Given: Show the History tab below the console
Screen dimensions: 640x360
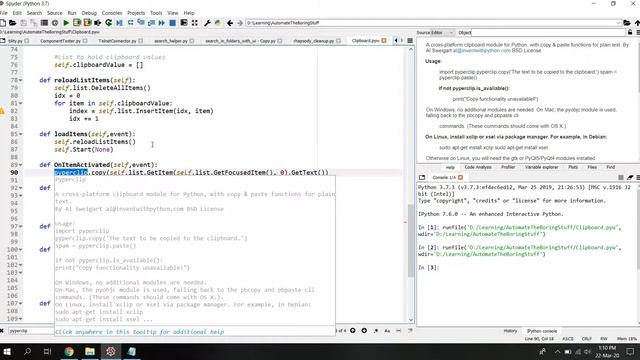Looking at the screenshot, I should click(510, 331).
